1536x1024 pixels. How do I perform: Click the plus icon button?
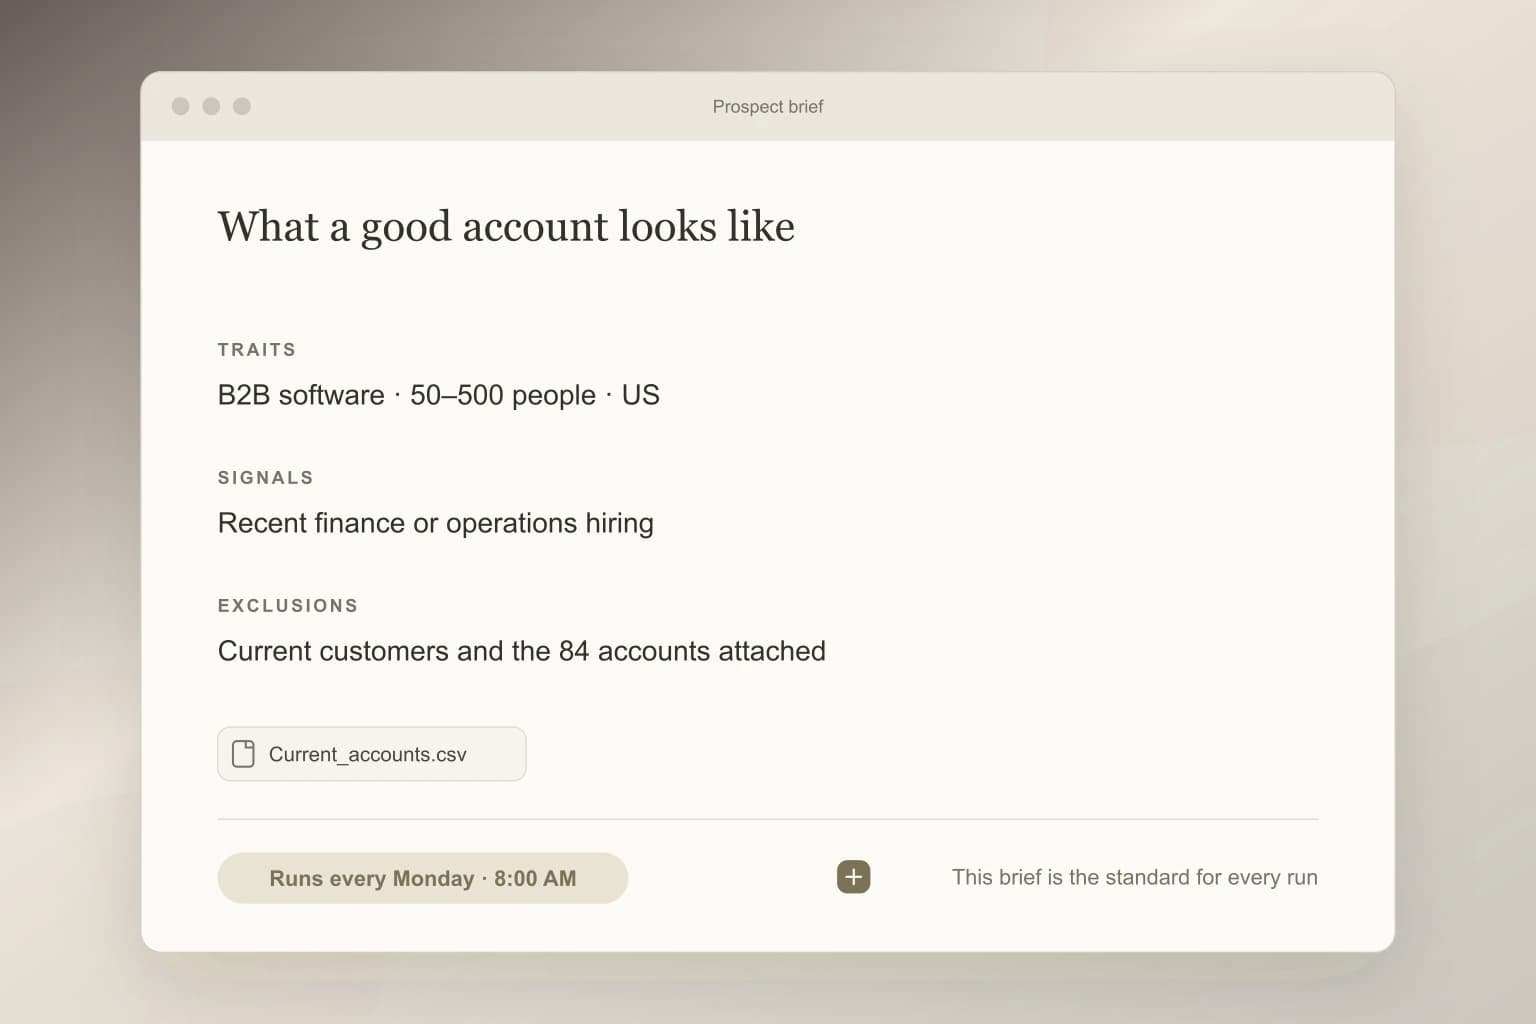tap(853, 877)
